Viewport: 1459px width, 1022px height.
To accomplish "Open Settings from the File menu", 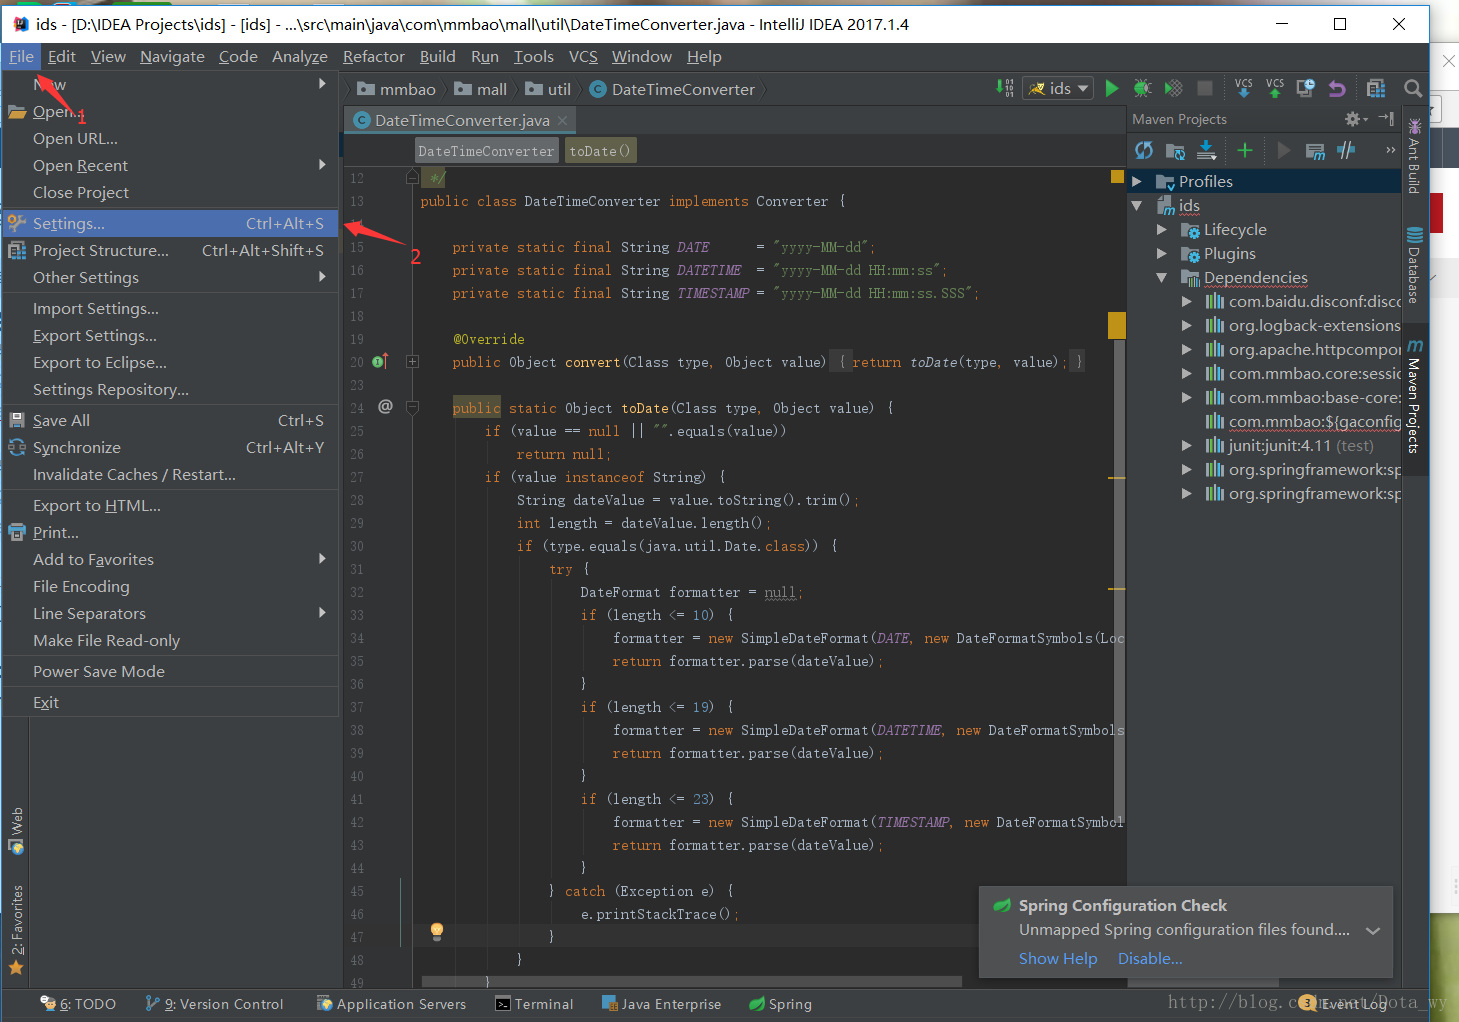I will point(170,223).
